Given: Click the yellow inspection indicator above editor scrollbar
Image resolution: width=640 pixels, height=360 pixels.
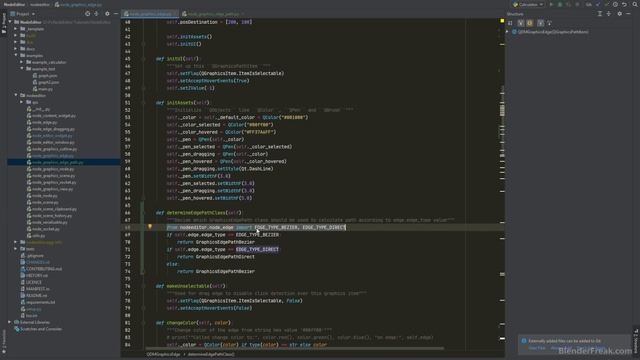Looking at the screenshot, I should point(502,21).
